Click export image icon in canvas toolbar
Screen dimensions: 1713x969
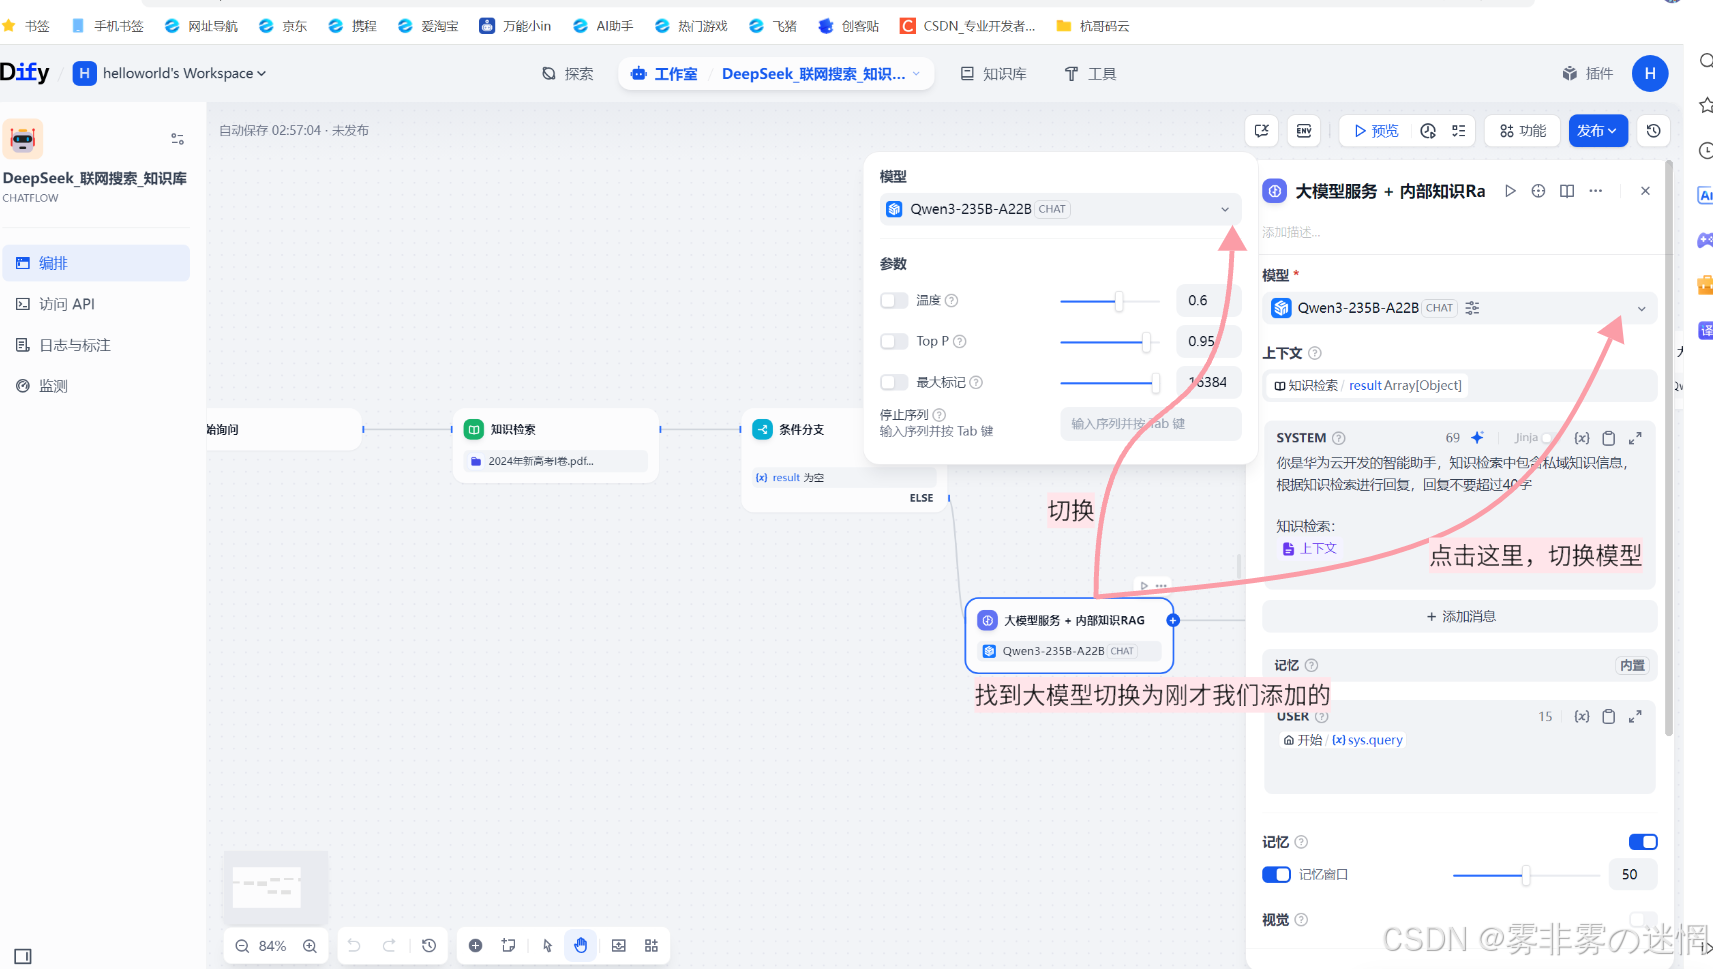(619, 946)
